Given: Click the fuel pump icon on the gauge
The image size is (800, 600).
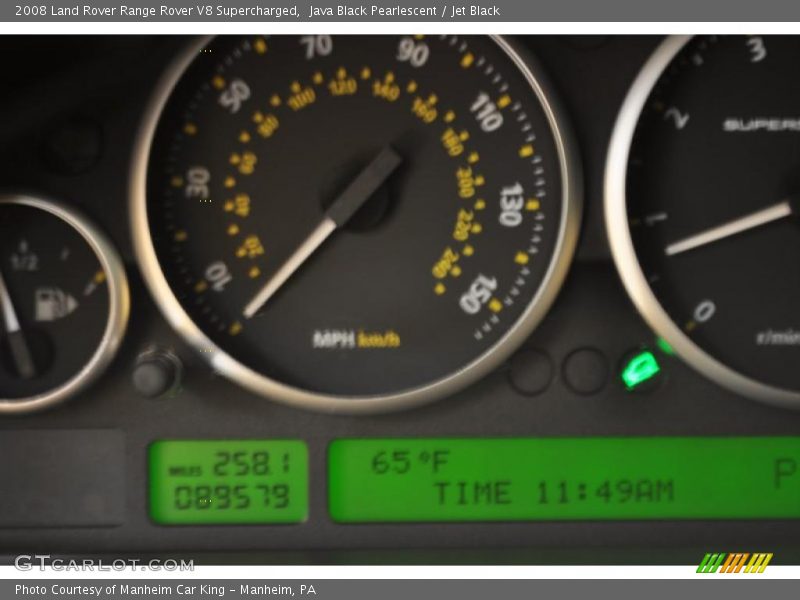Looking at the screenshot, I should click(x=56, y=305).
